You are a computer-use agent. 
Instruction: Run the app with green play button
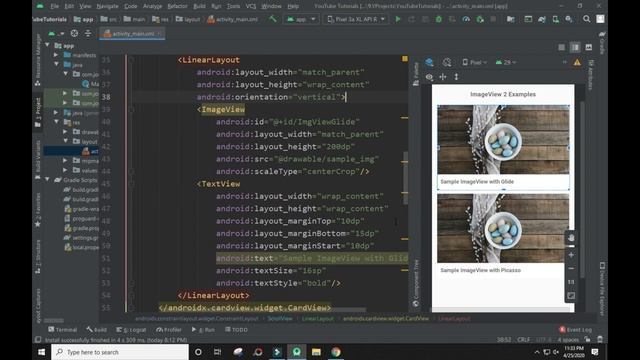coord(398,19)
